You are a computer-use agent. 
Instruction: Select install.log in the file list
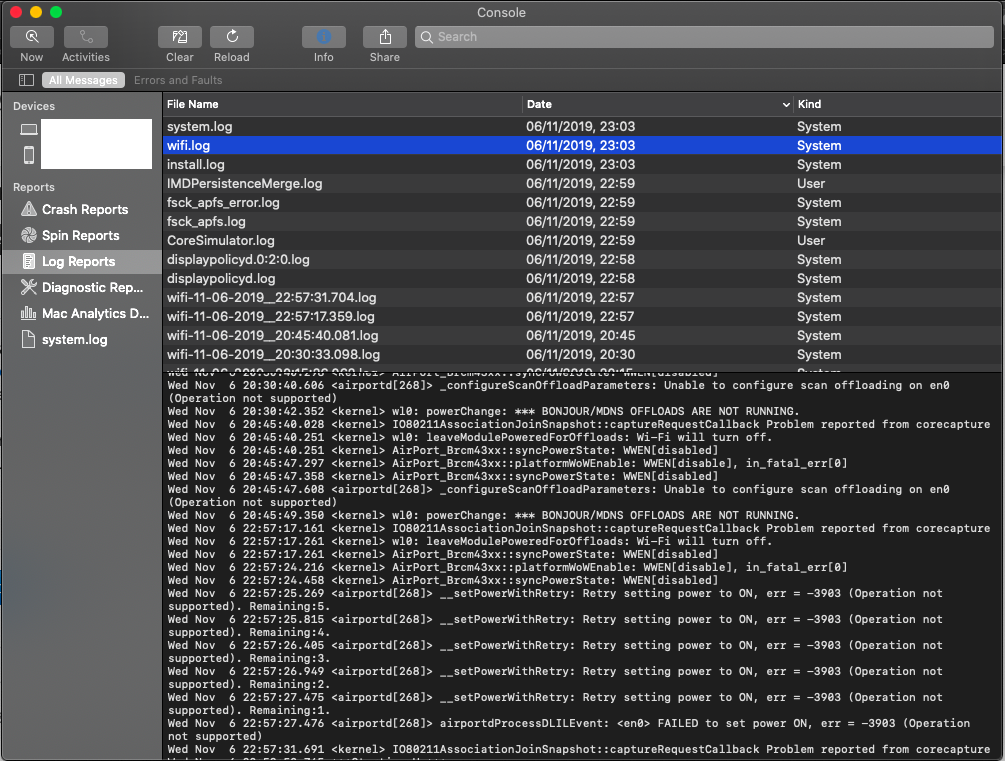point(196,165)
